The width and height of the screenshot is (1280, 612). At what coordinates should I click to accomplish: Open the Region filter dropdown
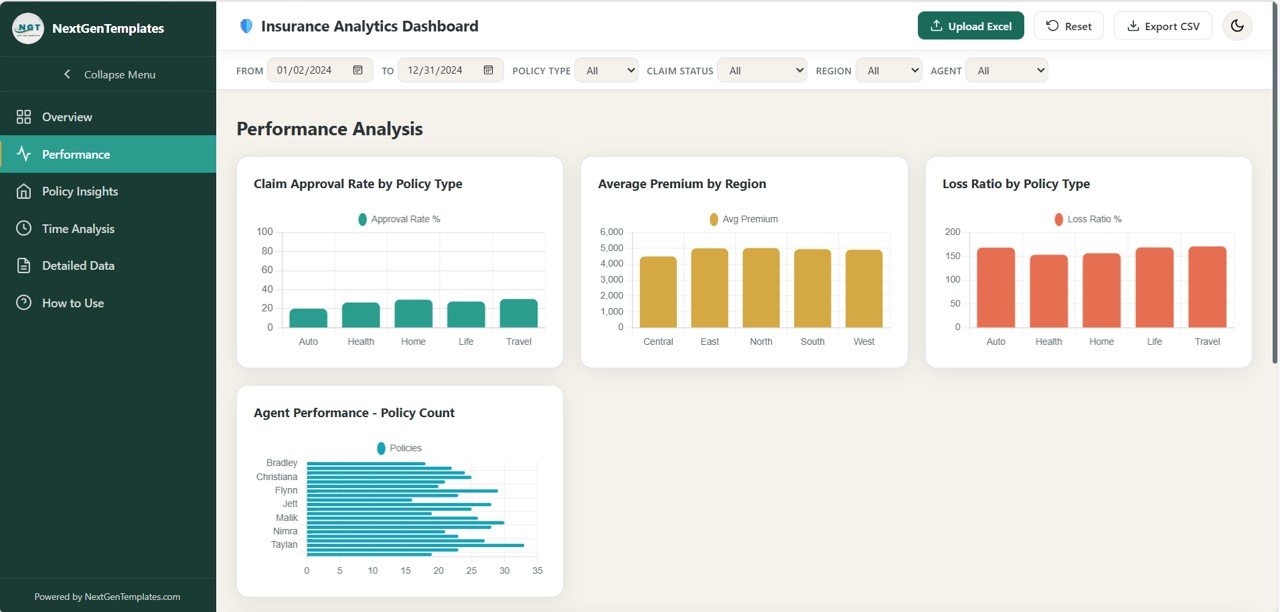click(x=889, y=70)
